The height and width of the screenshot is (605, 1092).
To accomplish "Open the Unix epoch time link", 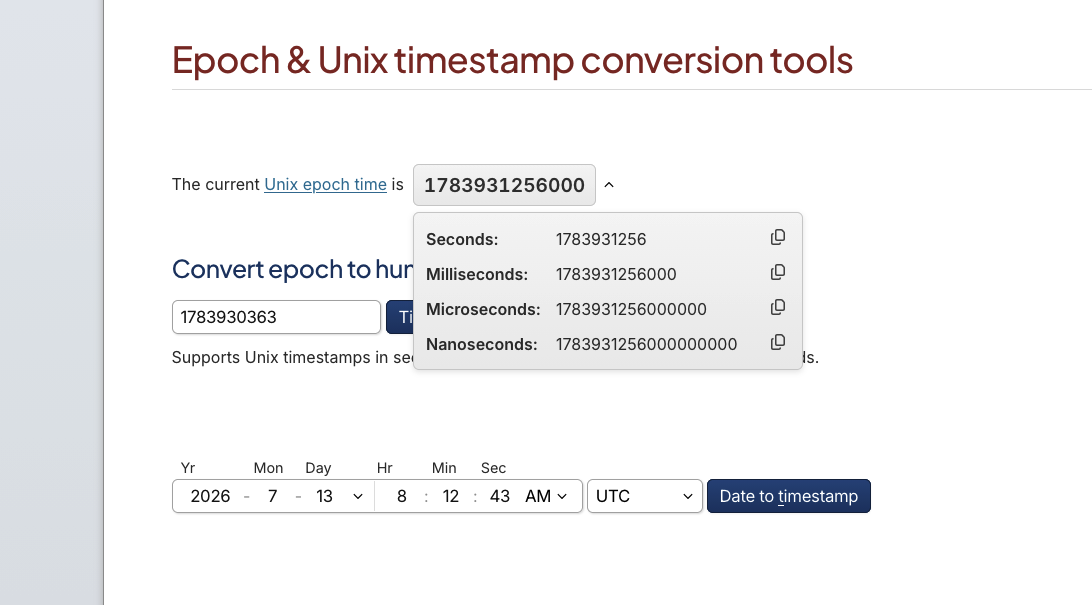I will (x=325, y=184).
